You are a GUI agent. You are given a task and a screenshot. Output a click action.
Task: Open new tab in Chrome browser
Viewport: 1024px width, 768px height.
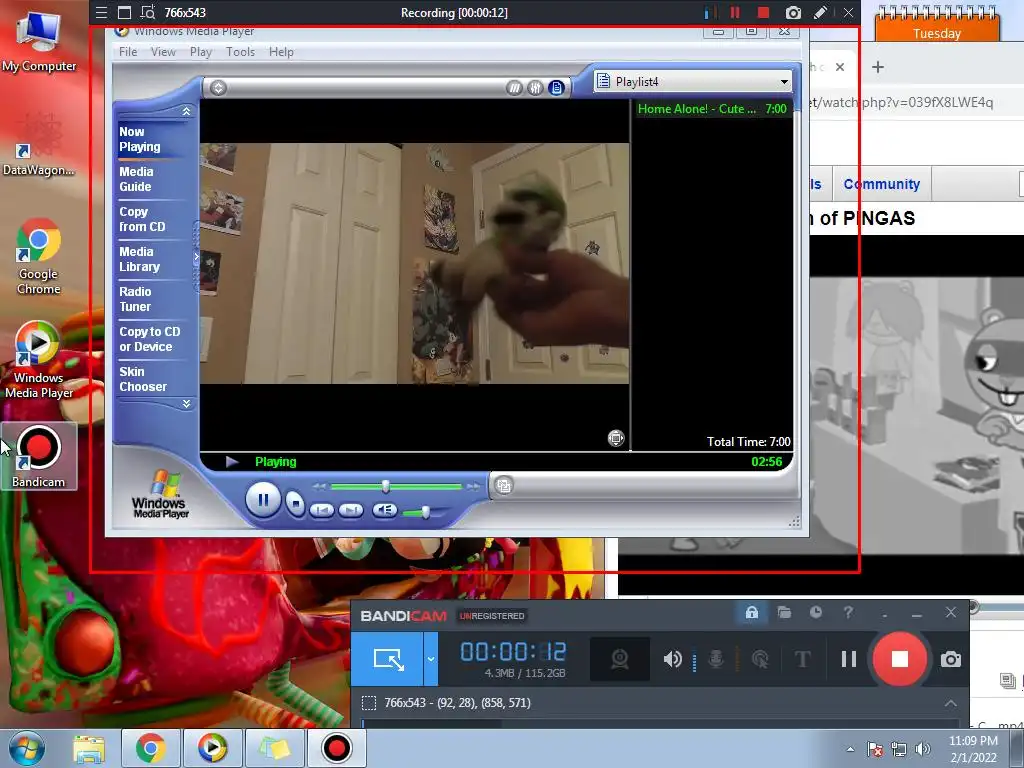(x=878, y=67)
